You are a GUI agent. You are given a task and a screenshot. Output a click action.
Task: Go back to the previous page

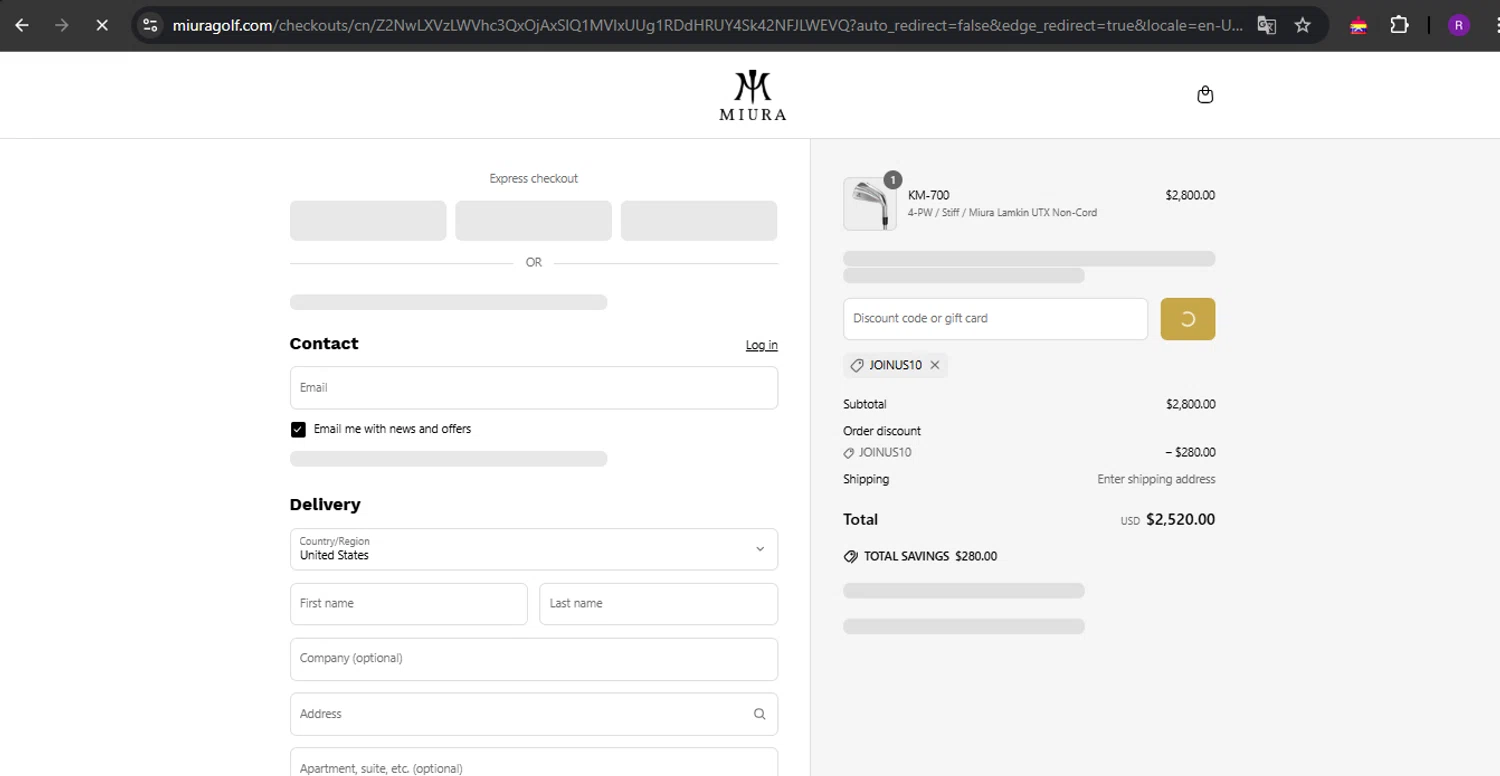click(22, 25)
